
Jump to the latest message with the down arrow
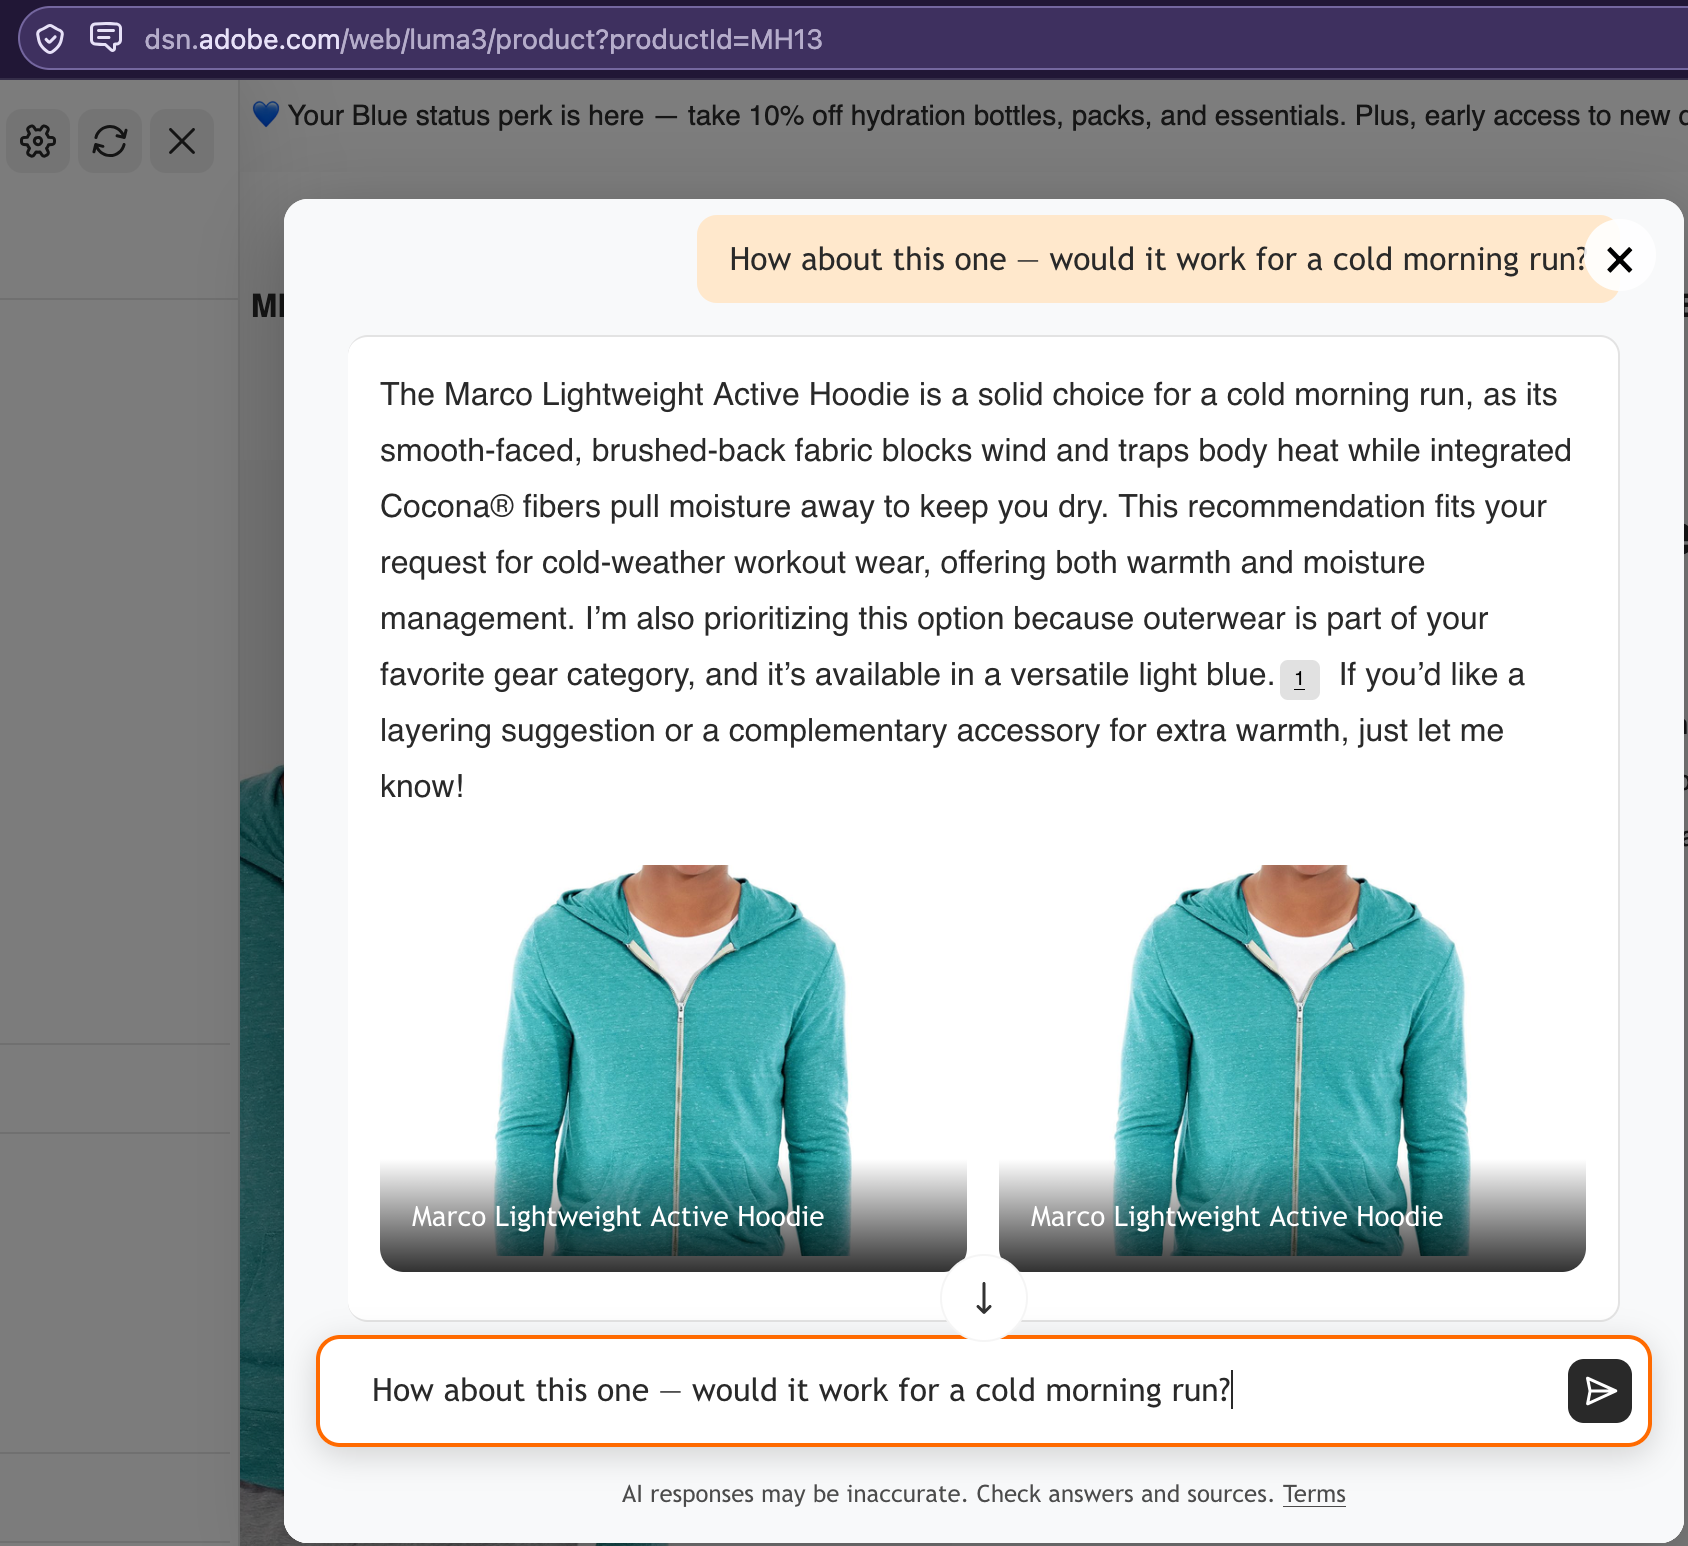click(x=984, y=1297)
